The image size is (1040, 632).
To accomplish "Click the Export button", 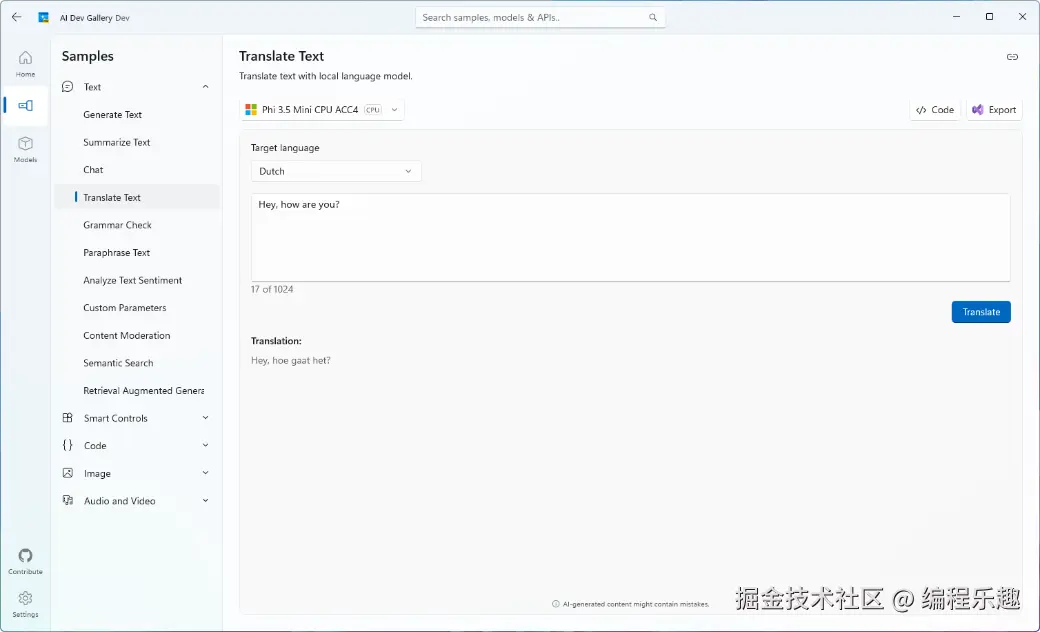I will 993,110.
